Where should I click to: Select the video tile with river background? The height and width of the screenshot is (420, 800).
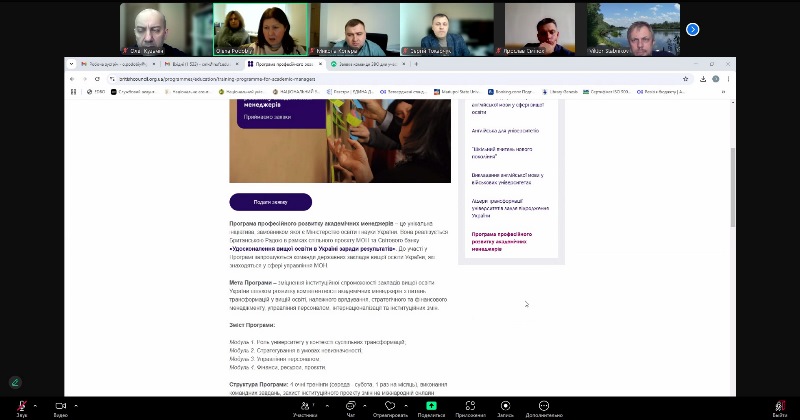633,30
